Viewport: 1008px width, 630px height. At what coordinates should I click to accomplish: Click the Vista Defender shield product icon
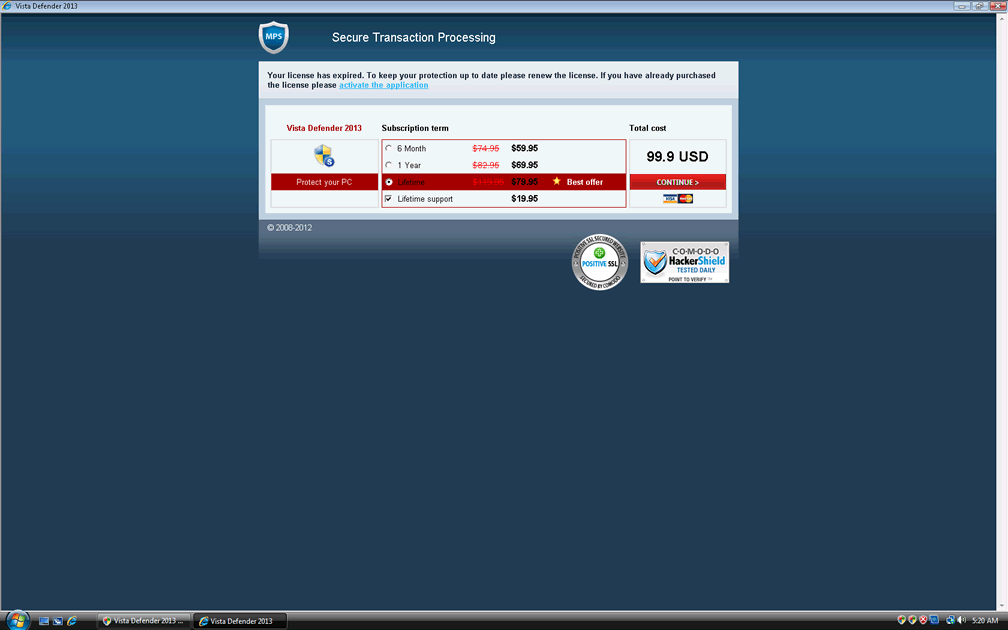323,155
